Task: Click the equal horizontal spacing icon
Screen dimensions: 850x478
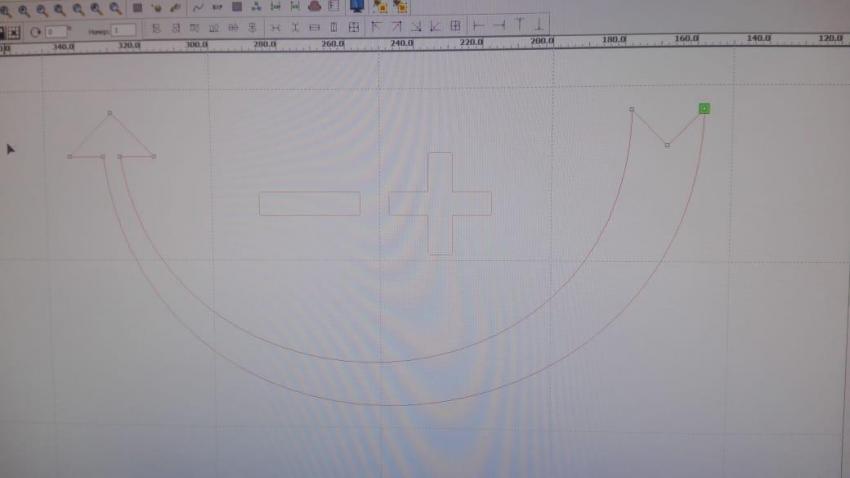Action: [275, 28]
